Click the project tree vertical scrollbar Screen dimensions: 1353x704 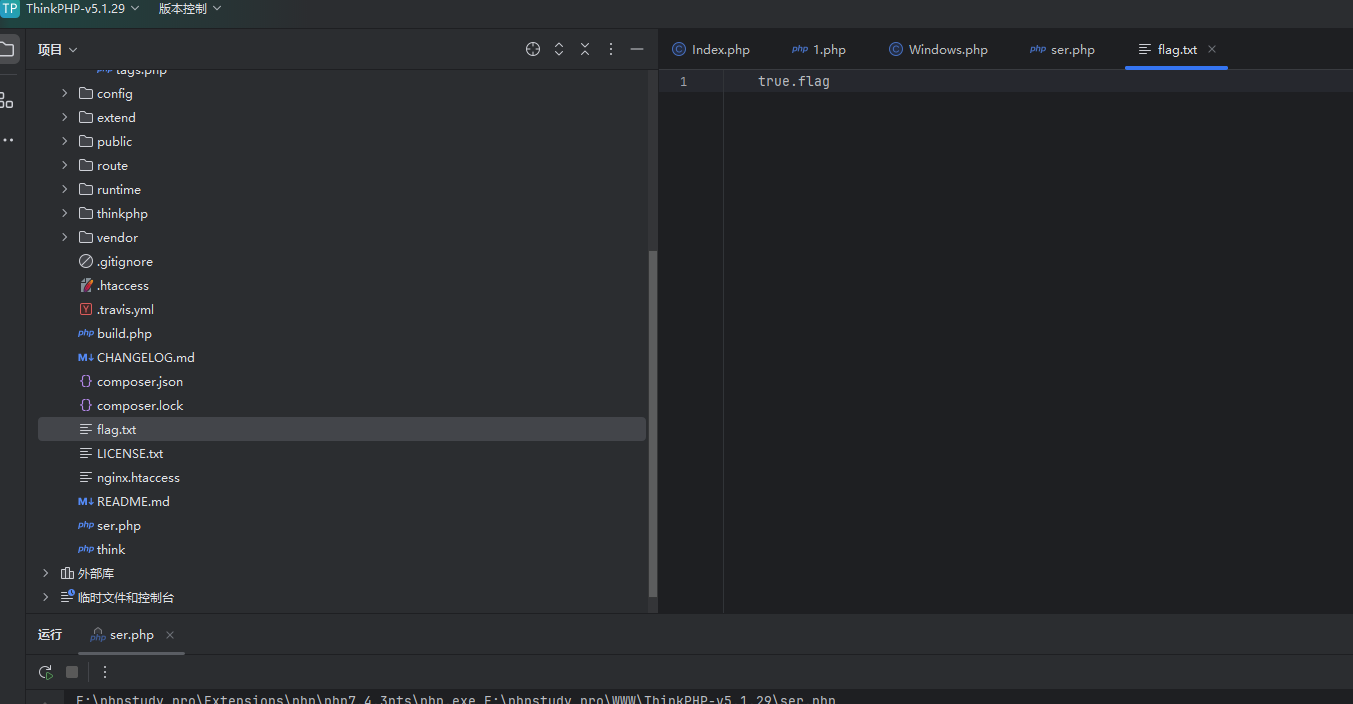653,420
